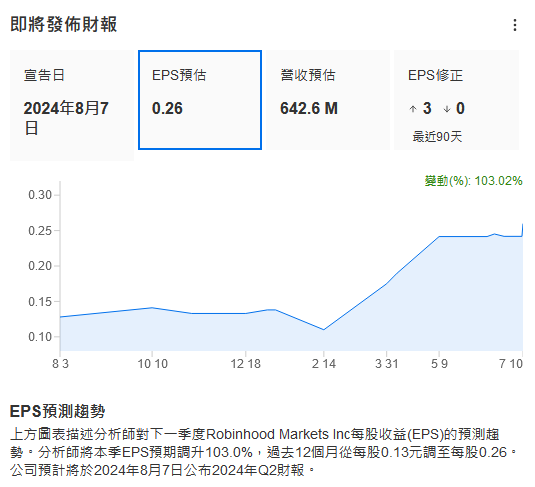535x487 pixels.
Task: Click the 5 9 date tick label
Action: pos(439,363)
